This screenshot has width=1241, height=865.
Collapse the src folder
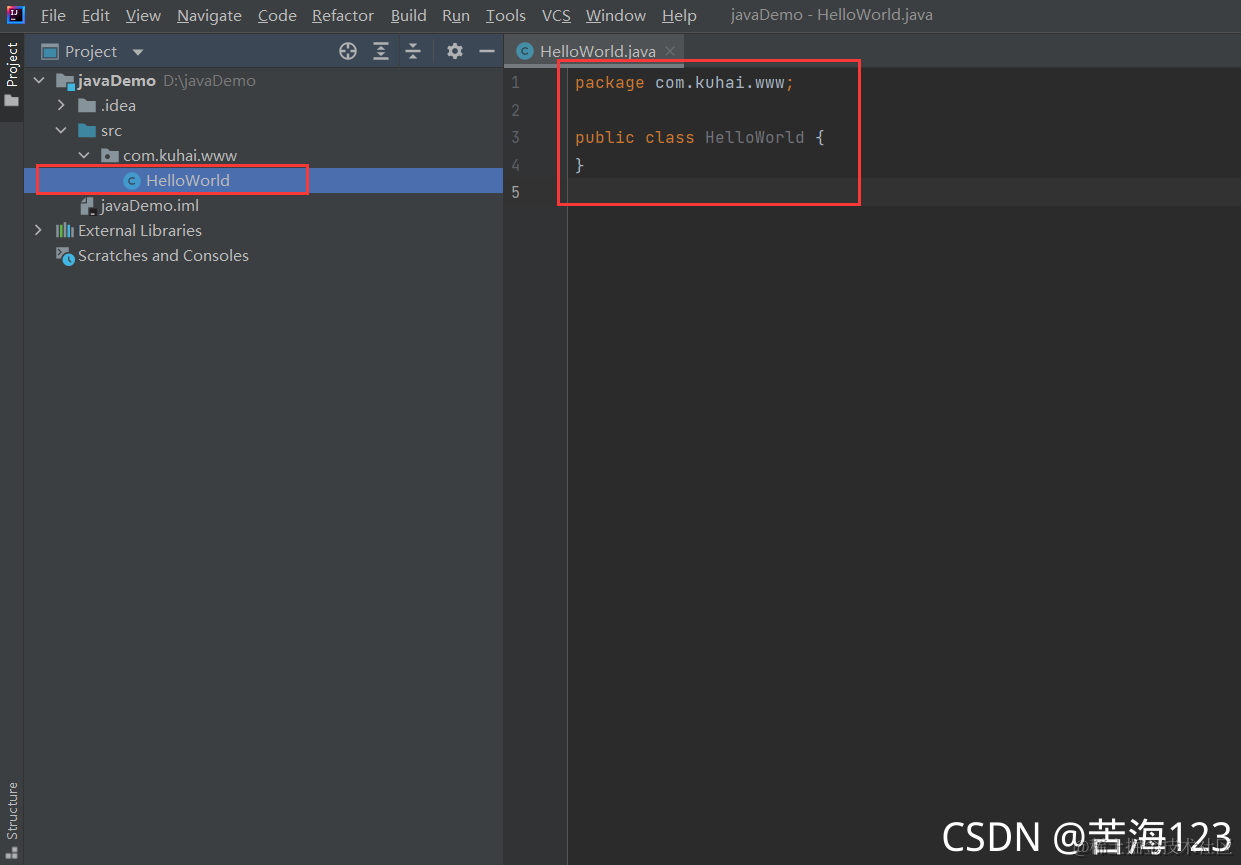(x=61, y=131)
